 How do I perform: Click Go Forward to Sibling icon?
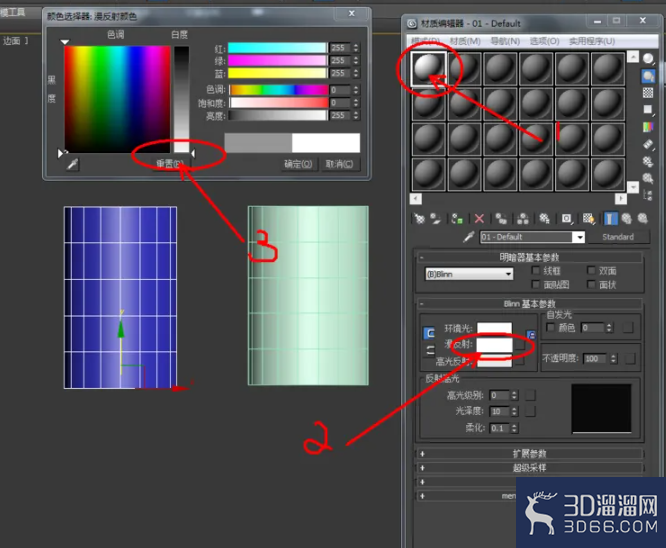tap(643, 219)
